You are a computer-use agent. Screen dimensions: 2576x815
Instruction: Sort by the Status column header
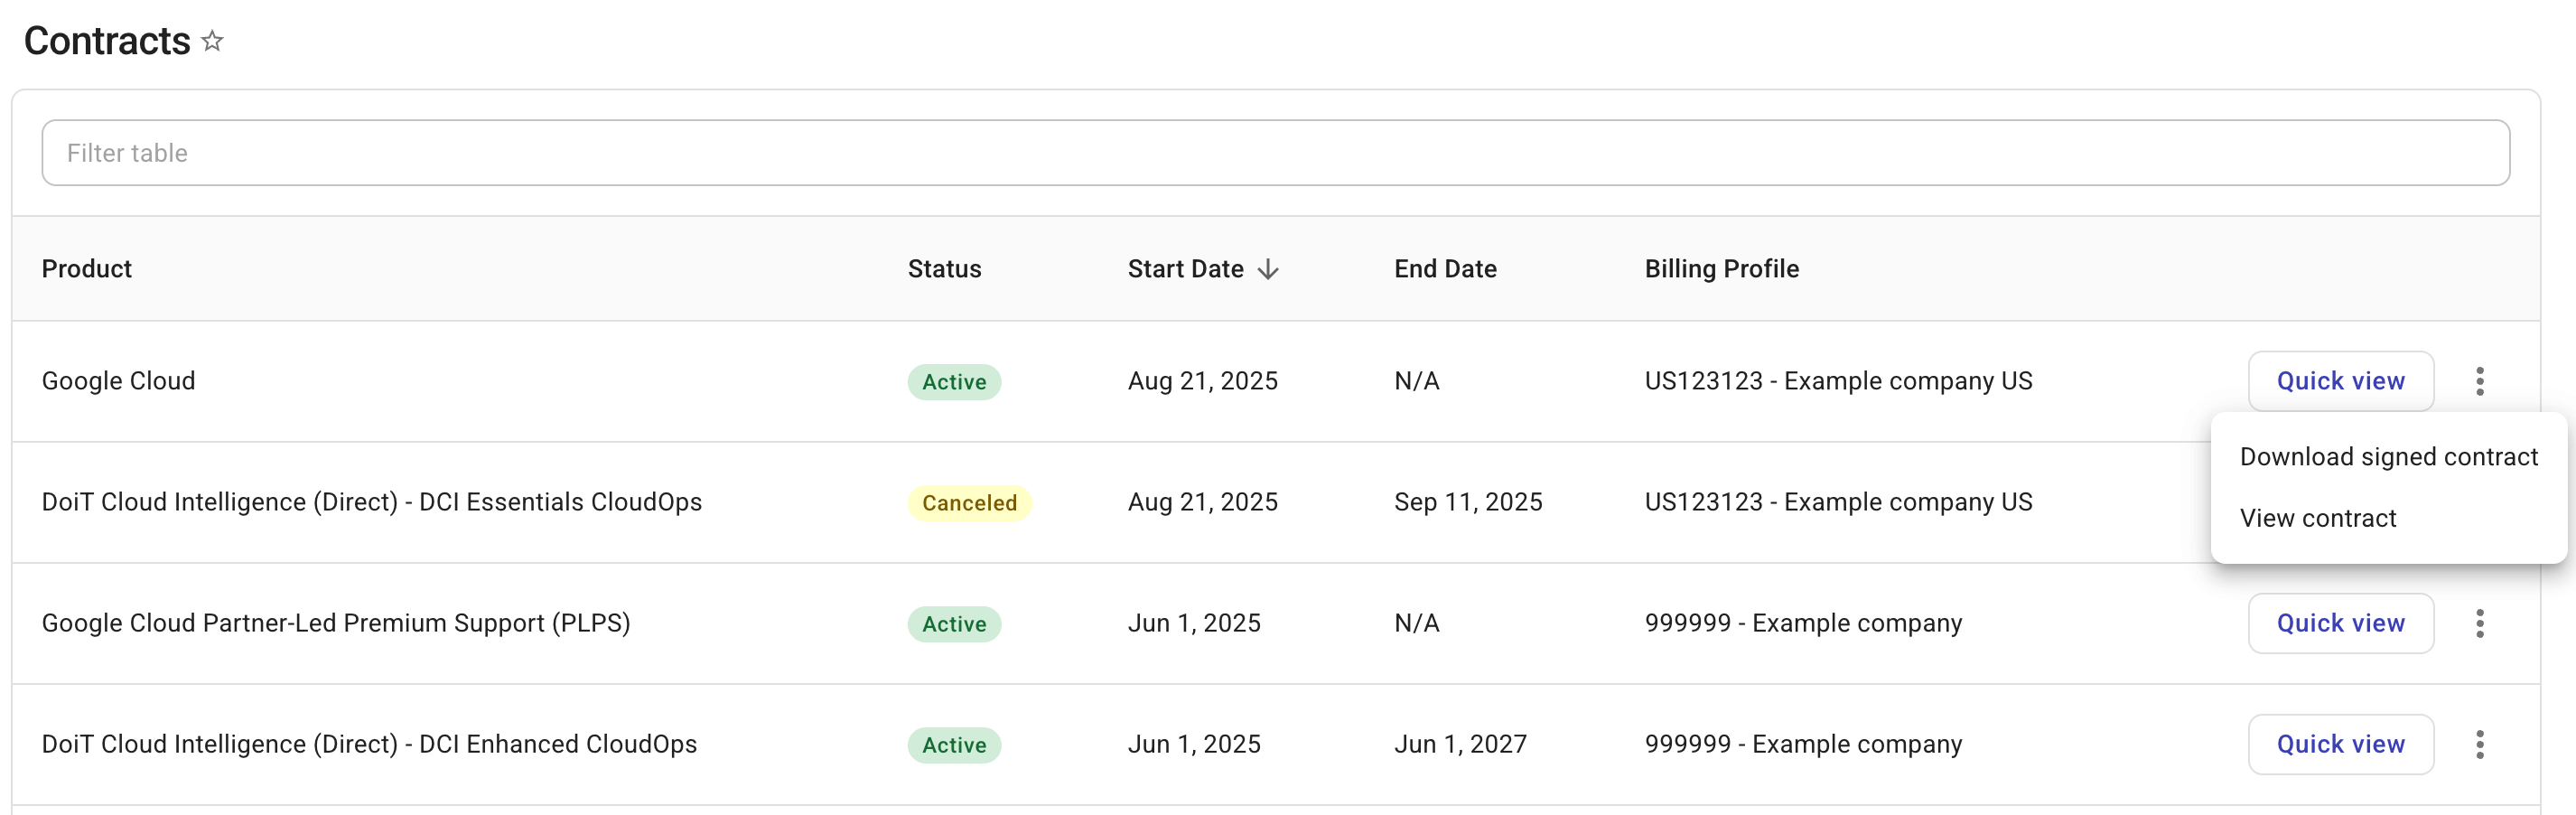coord(943,268)
